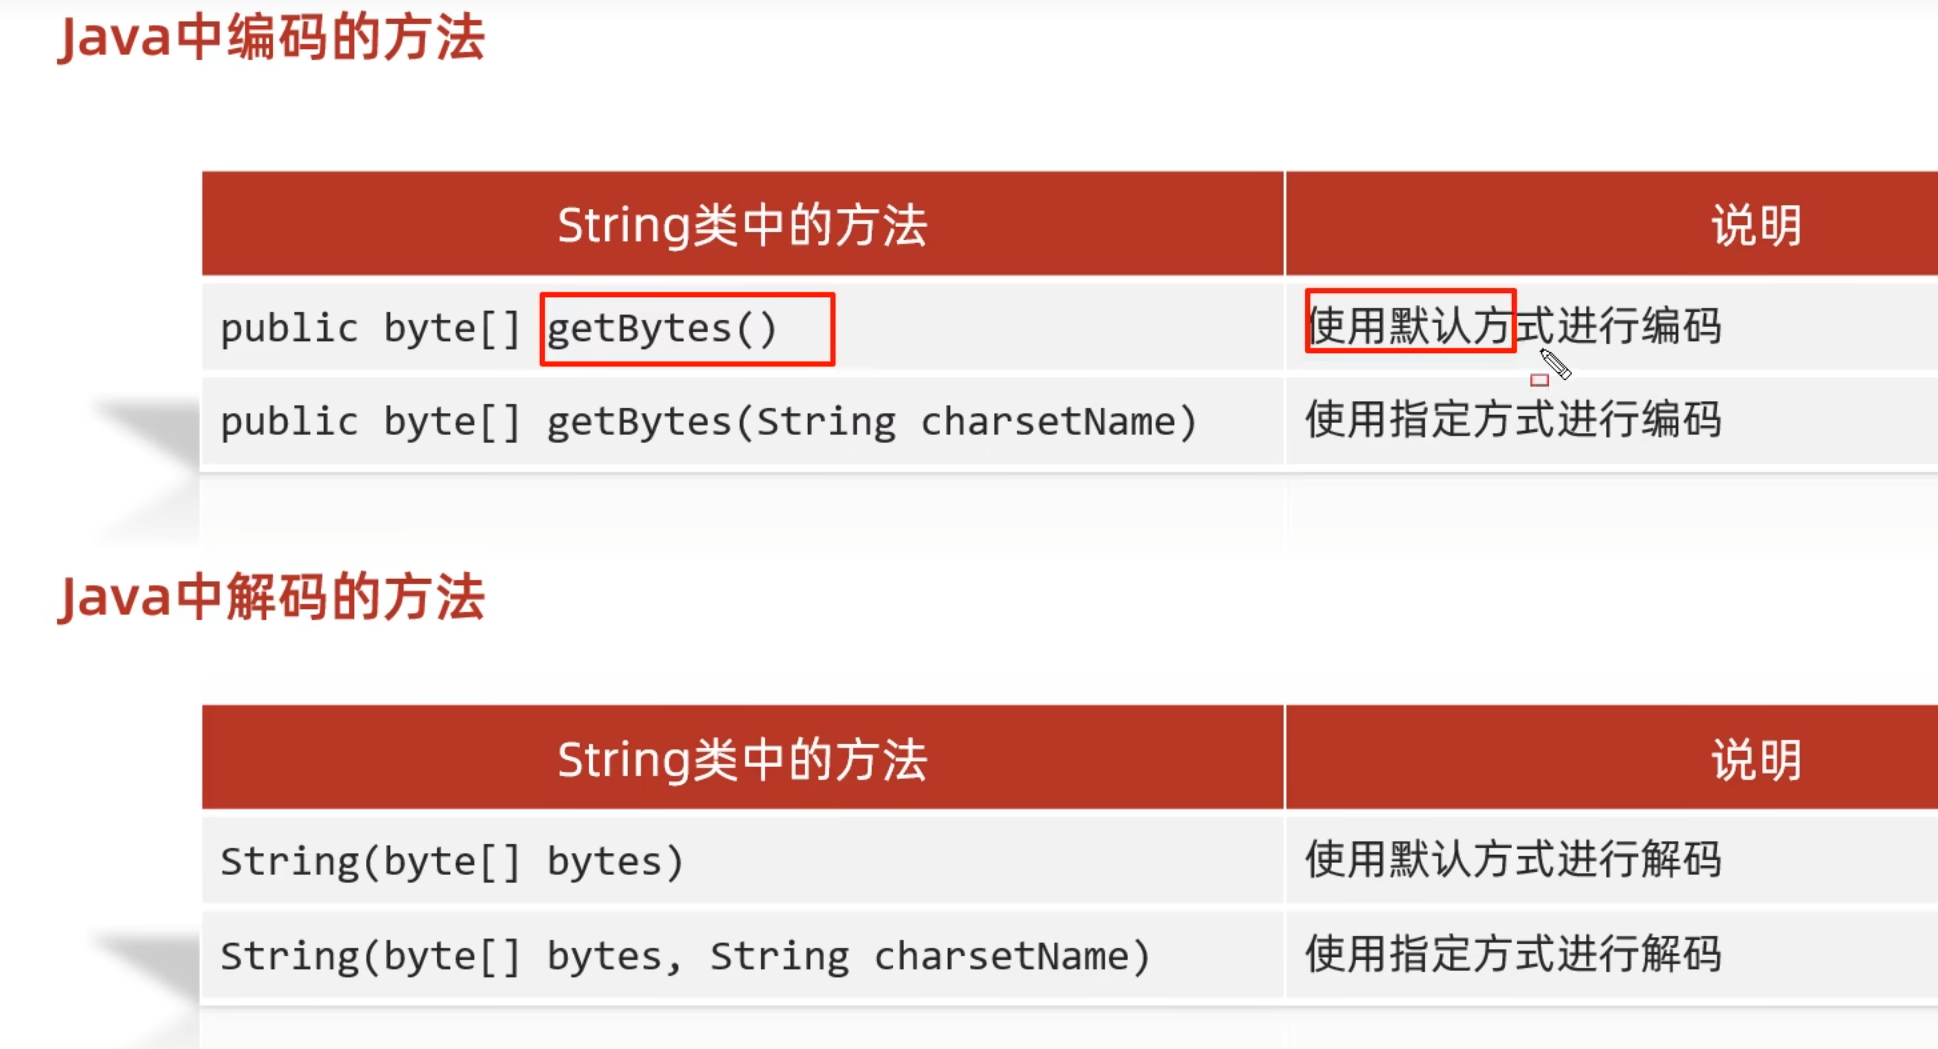Click the heading Java中编码的方法
Screen dimensions: 1938x1049
[272, 39]
